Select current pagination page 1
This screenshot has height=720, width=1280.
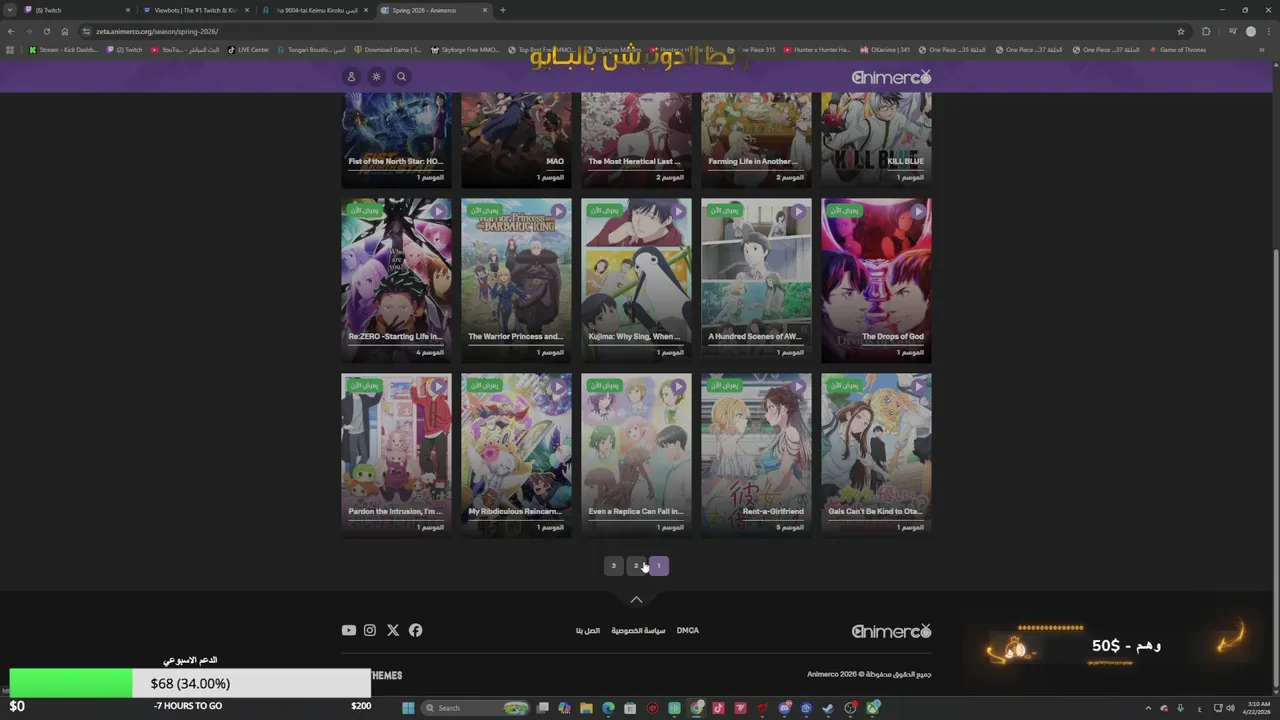658,566
